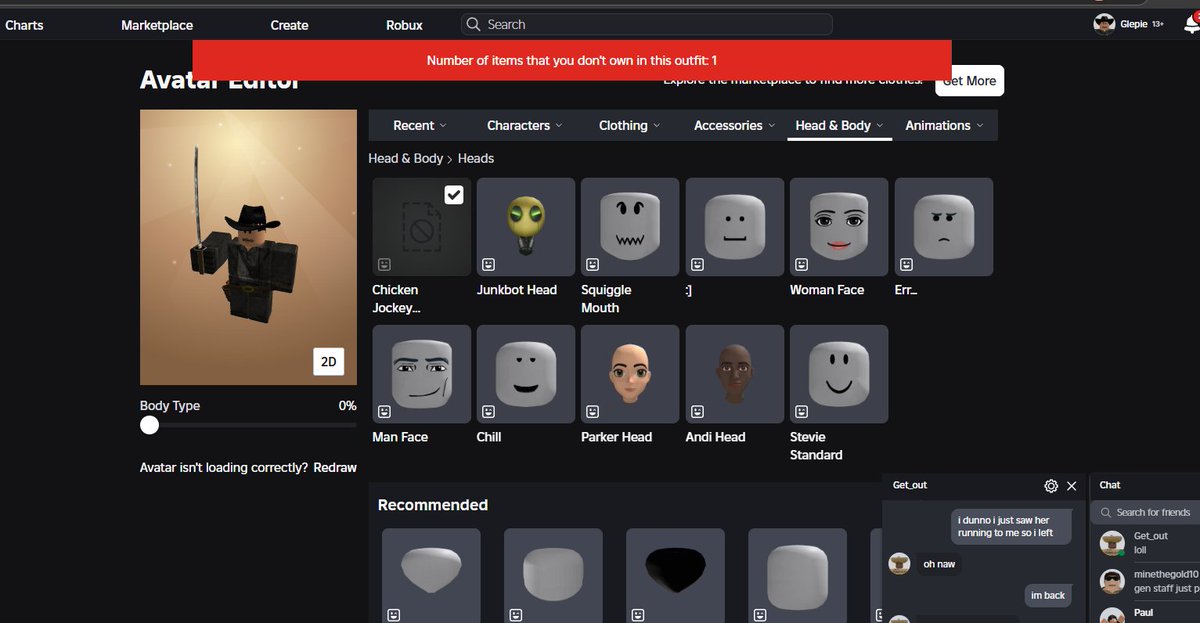Select the fourth recommended head item
This screenshot has width=1200, height=623.
797,575
